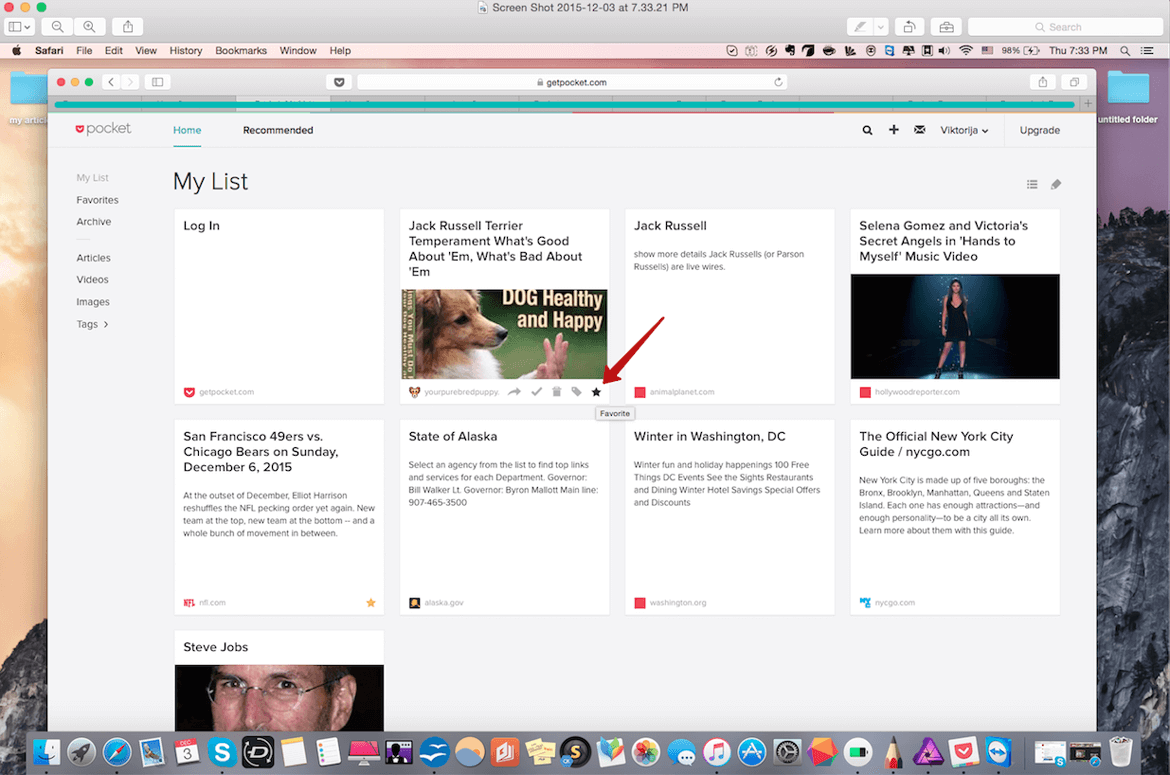This screenshot has width=1170, height=775.
Task: Click the tag icon on Jack Russell Terrier card
Action: [x=576, y=392]
